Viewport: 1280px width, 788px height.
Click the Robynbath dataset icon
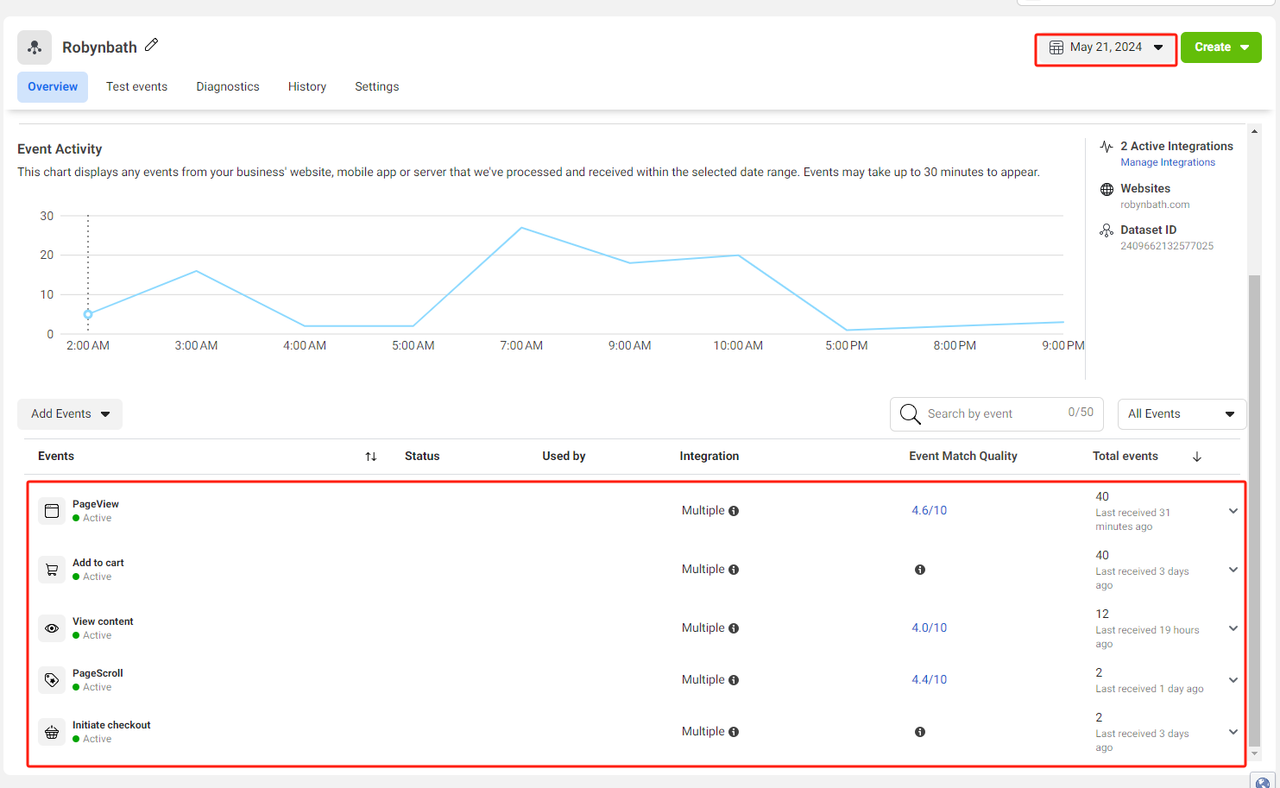(x=34, y=47)
